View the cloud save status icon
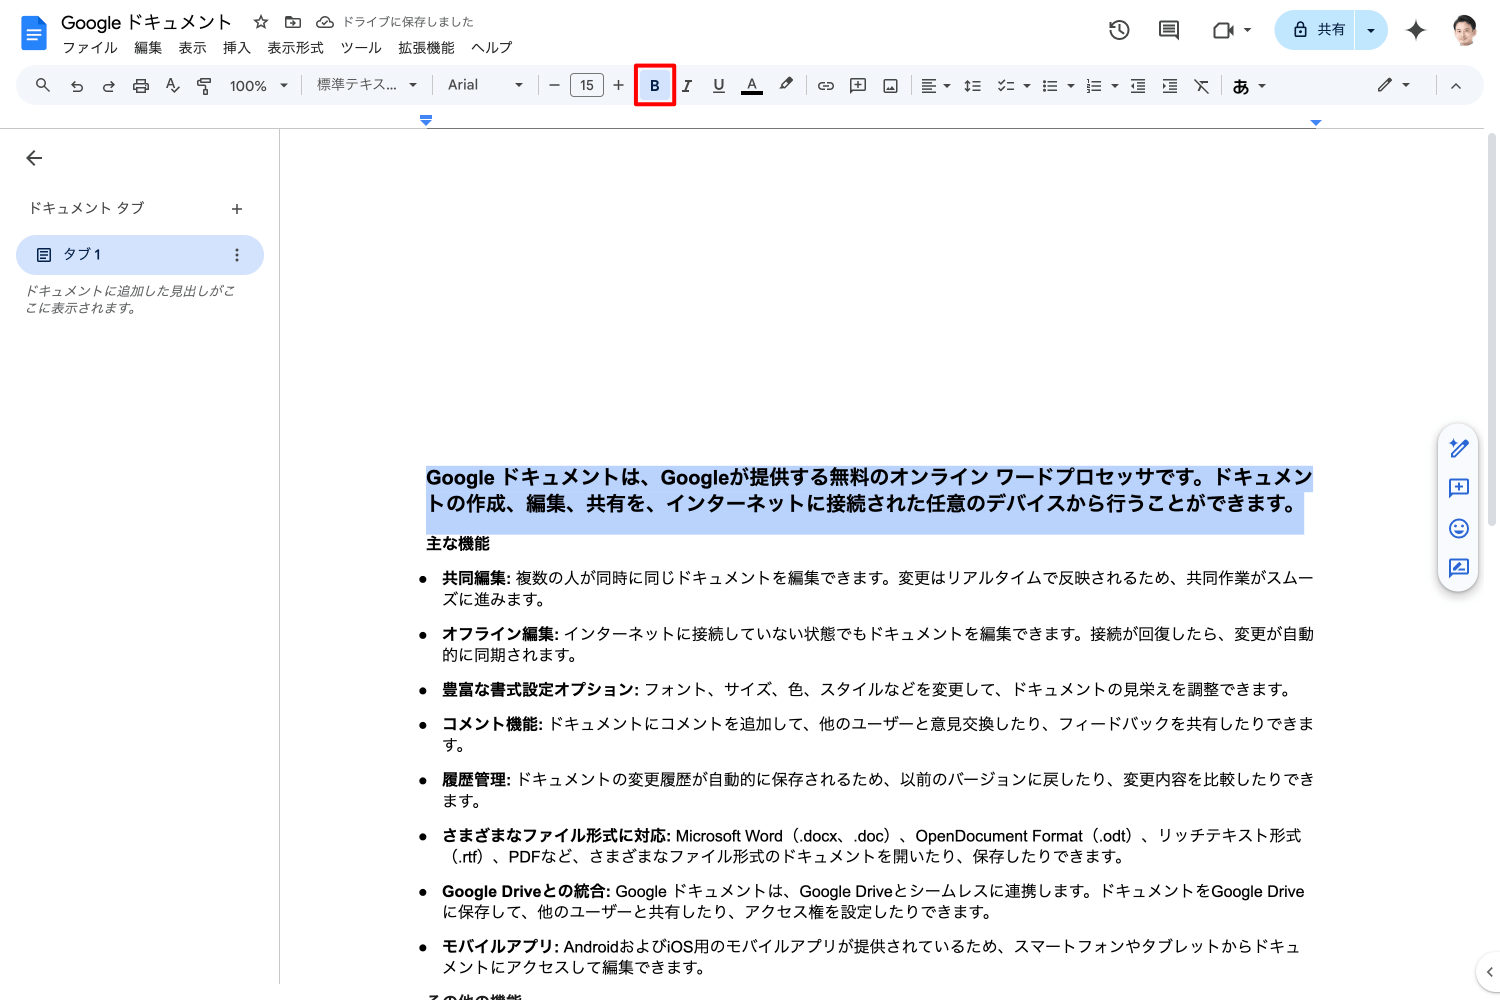 point(325,22)
